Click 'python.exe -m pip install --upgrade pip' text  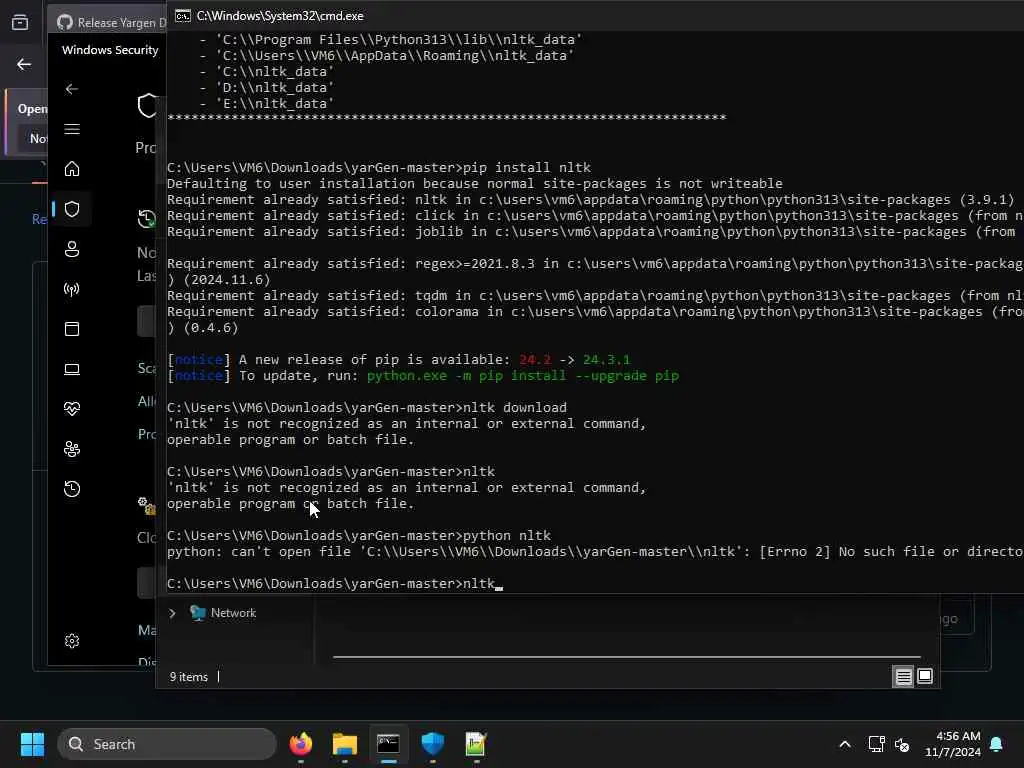point(522,376)
